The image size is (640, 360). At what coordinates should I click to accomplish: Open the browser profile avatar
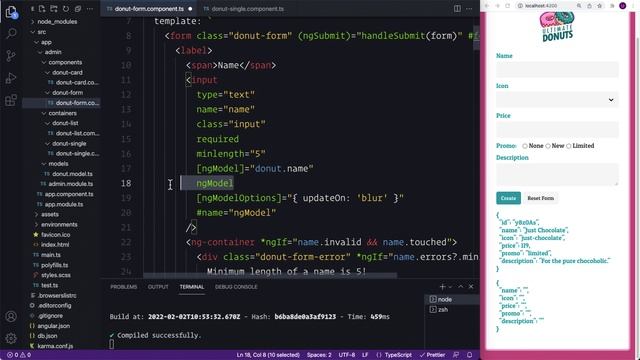point(623,6)
